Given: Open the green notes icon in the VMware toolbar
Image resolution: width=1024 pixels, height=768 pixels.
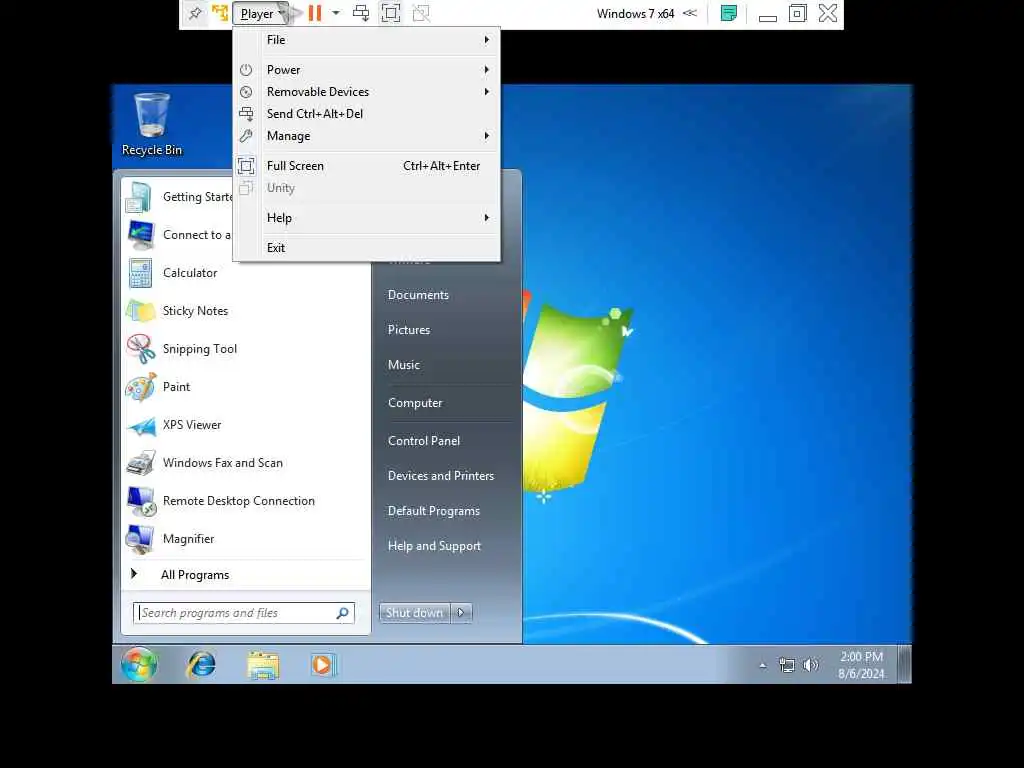Looking at the screenshot, I should (x=729, y=13).
